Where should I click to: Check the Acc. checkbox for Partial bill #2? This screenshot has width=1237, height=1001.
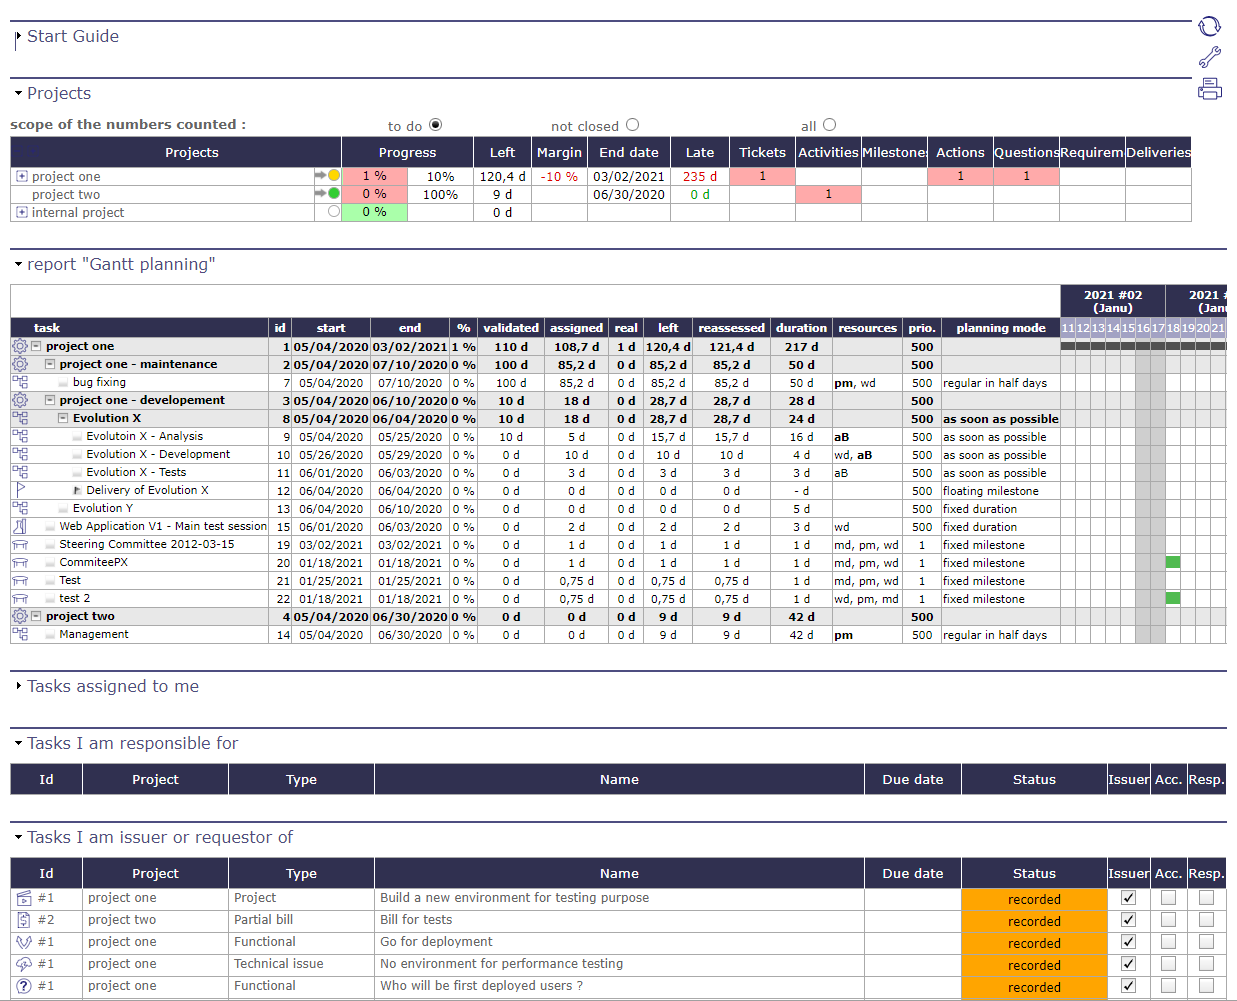[1168, 920]
